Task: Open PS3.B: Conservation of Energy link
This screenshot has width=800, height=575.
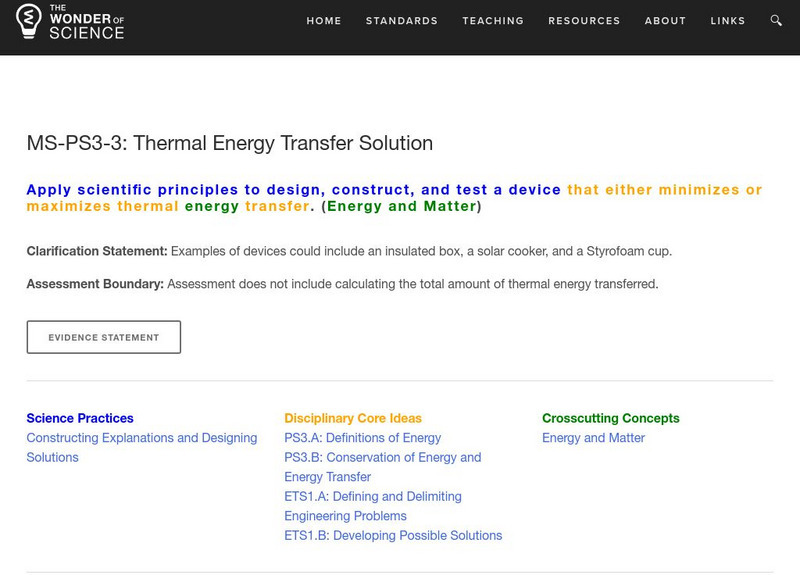Action: [x=382, y=457]
